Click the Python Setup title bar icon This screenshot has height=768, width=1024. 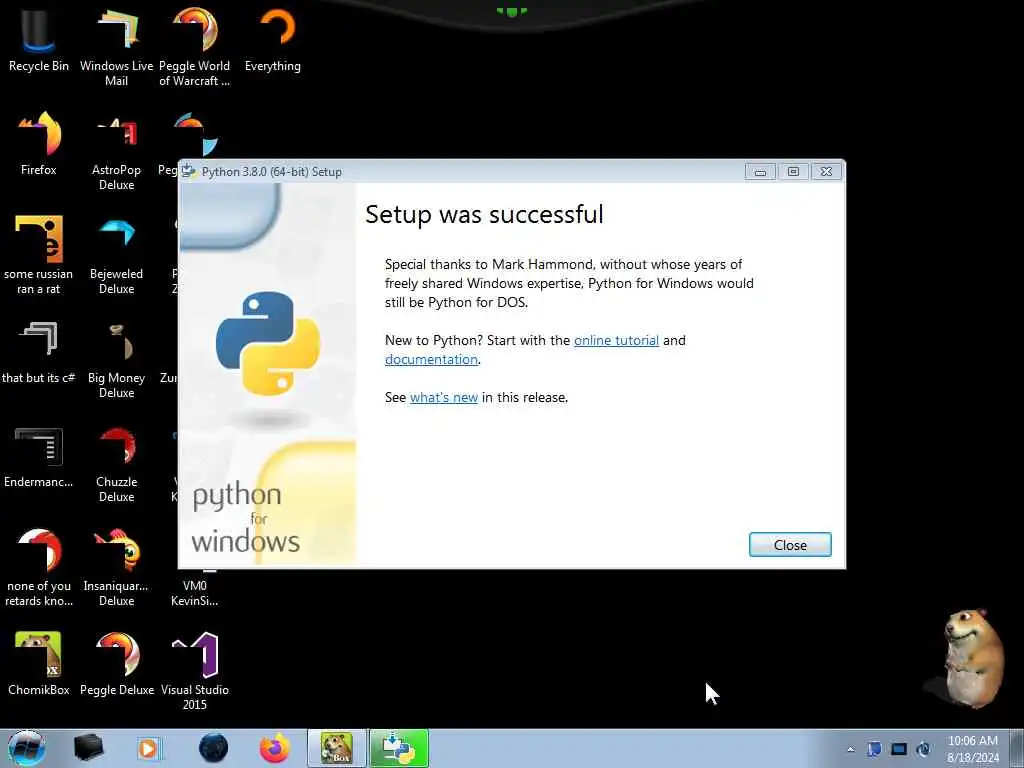(189, 172)
